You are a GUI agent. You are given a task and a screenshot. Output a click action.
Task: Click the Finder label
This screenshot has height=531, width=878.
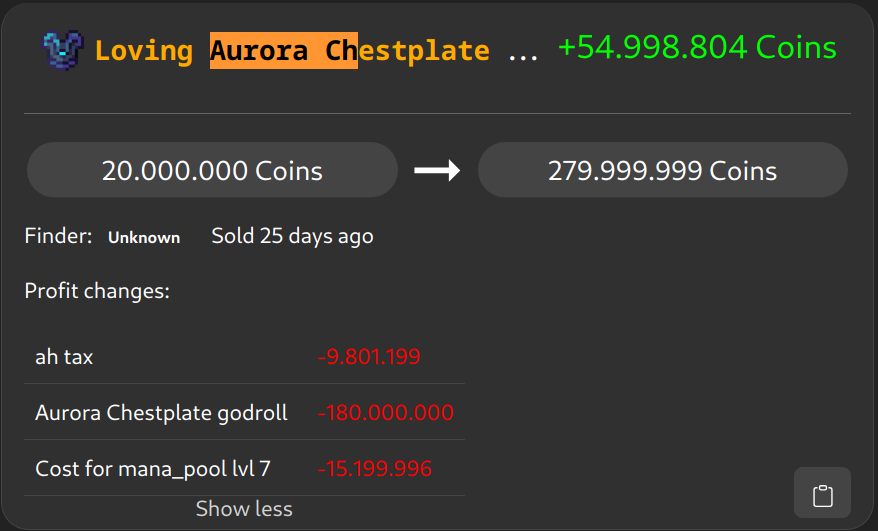[58, 237]
